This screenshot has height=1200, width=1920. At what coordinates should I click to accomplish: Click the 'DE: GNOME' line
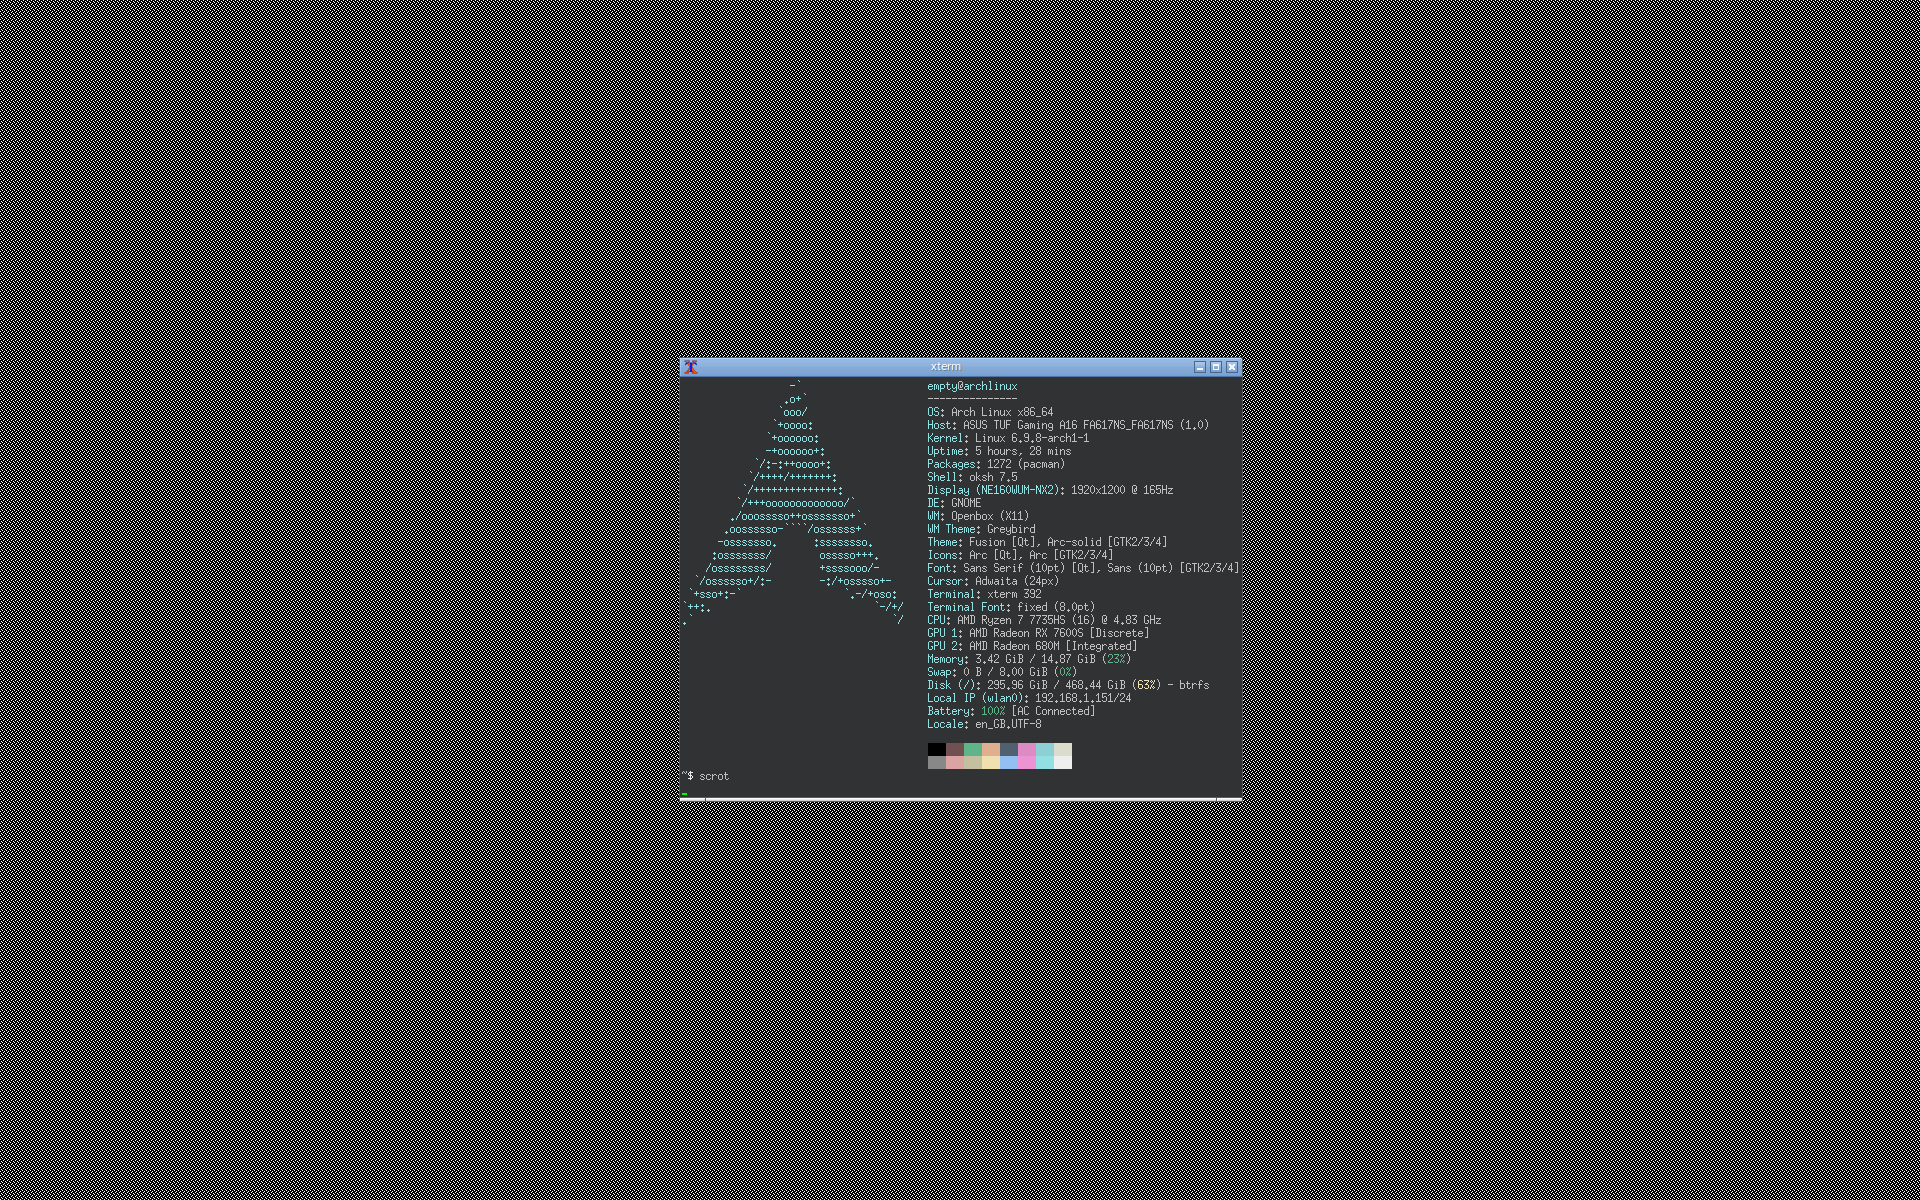click(x=954, y=503)
